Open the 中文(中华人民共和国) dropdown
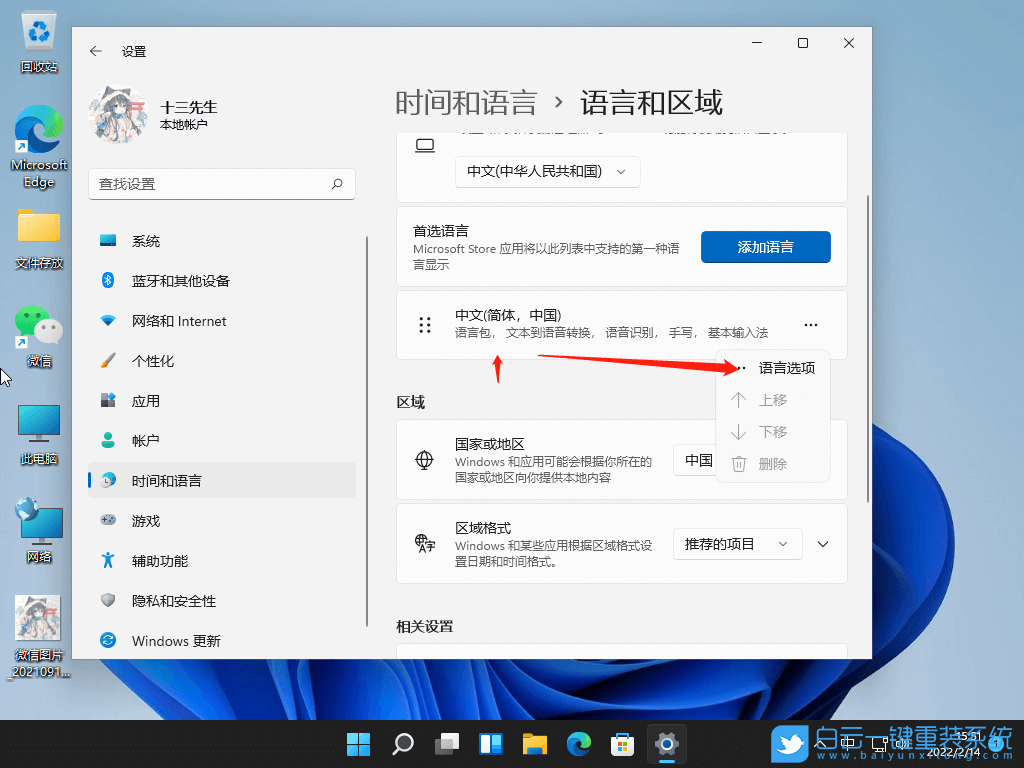 tap(547, 171)
